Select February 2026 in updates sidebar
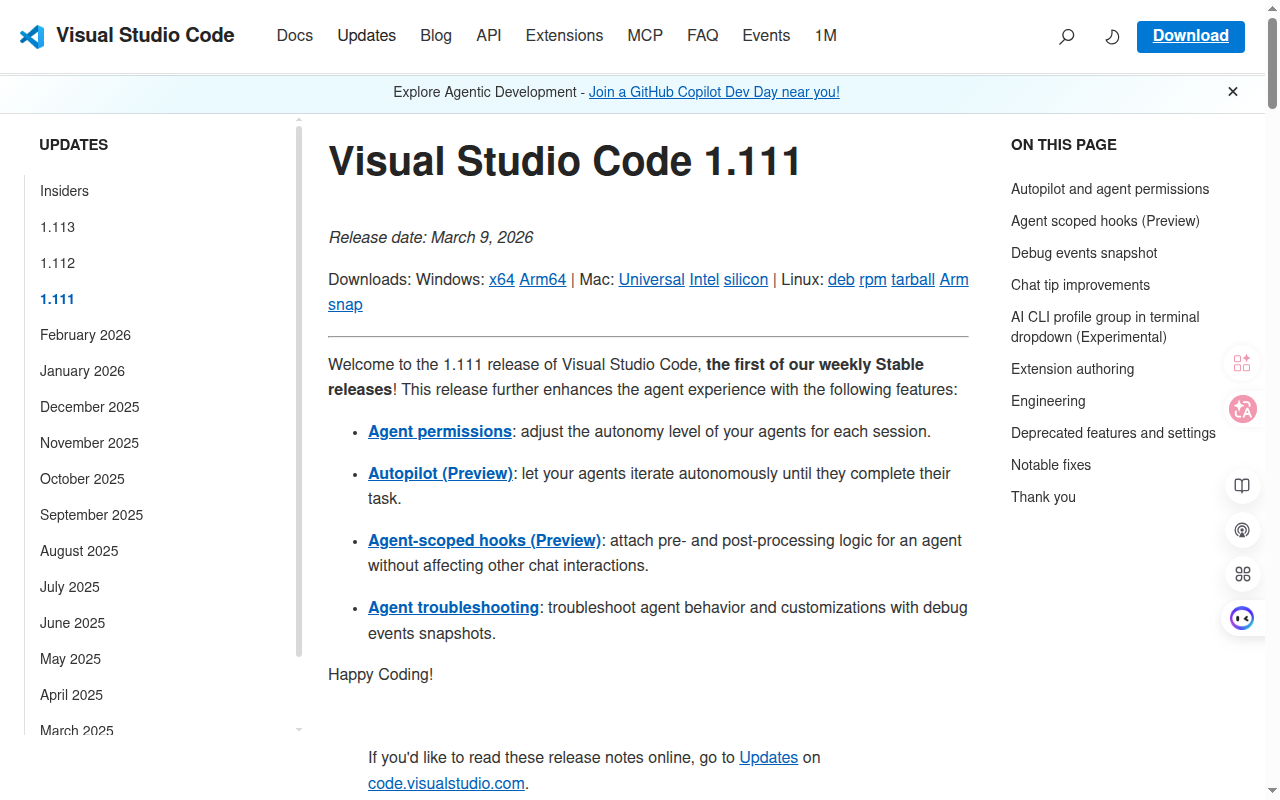Viewport: 1280px width, 800px height. [x=85, y=335]
